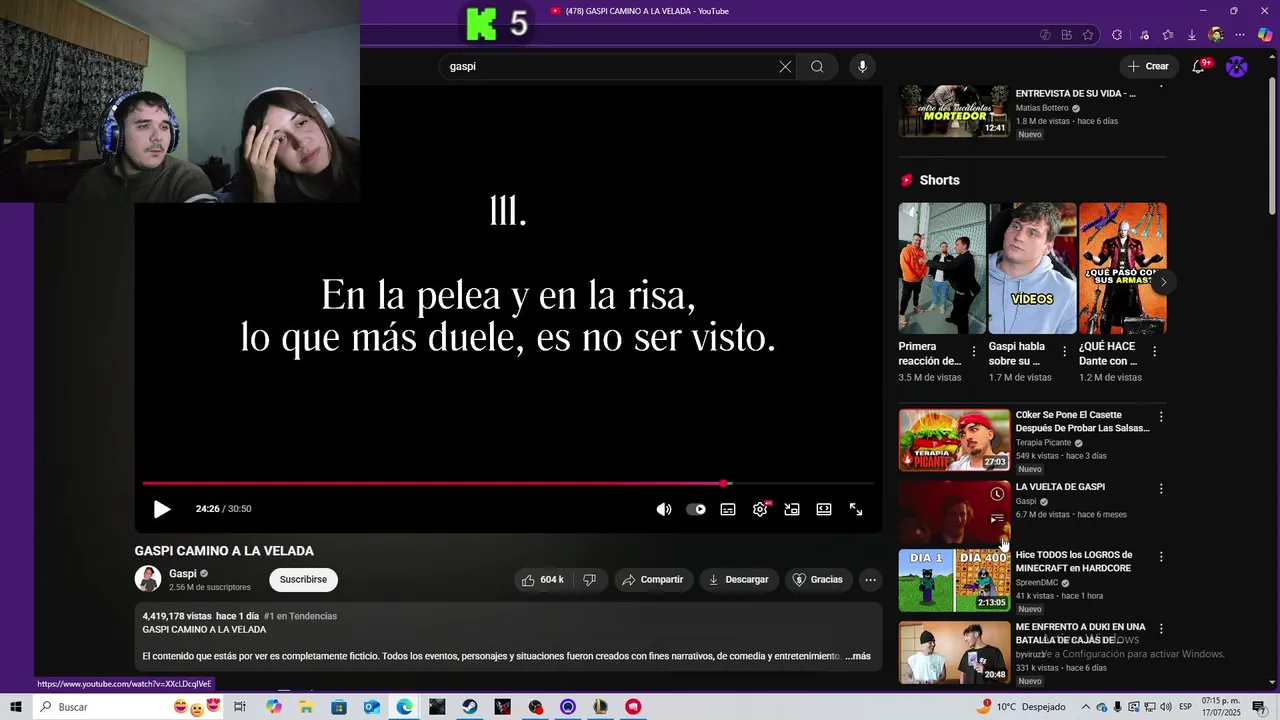Open the player settings gear
1280x720 pixels.
[x=760, y=509]
